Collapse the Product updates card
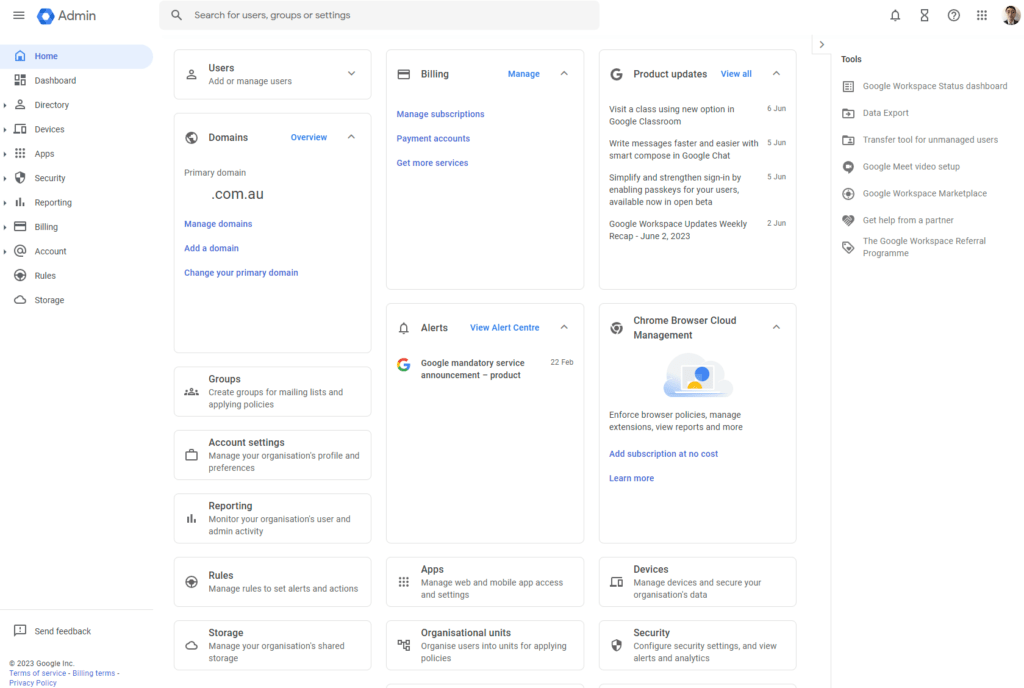Viewport: 1024px width, 688px height. [x=776, y=74]
